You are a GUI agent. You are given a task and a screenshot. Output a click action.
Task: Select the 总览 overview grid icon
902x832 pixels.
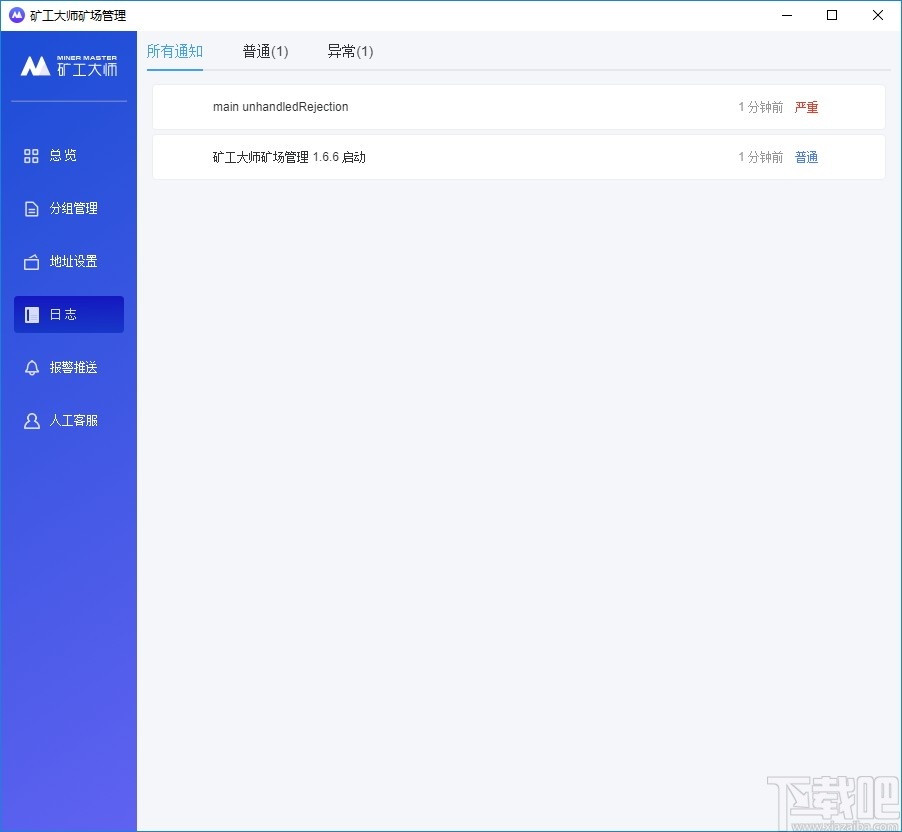click(x=31, y=155)
